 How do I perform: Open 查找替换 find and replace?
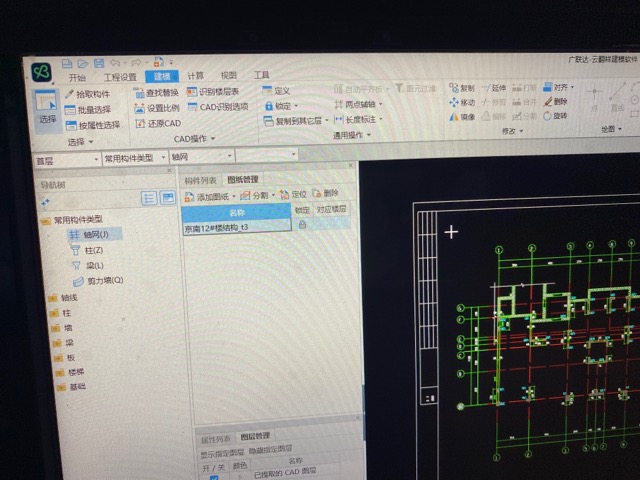tap(156, 93)
